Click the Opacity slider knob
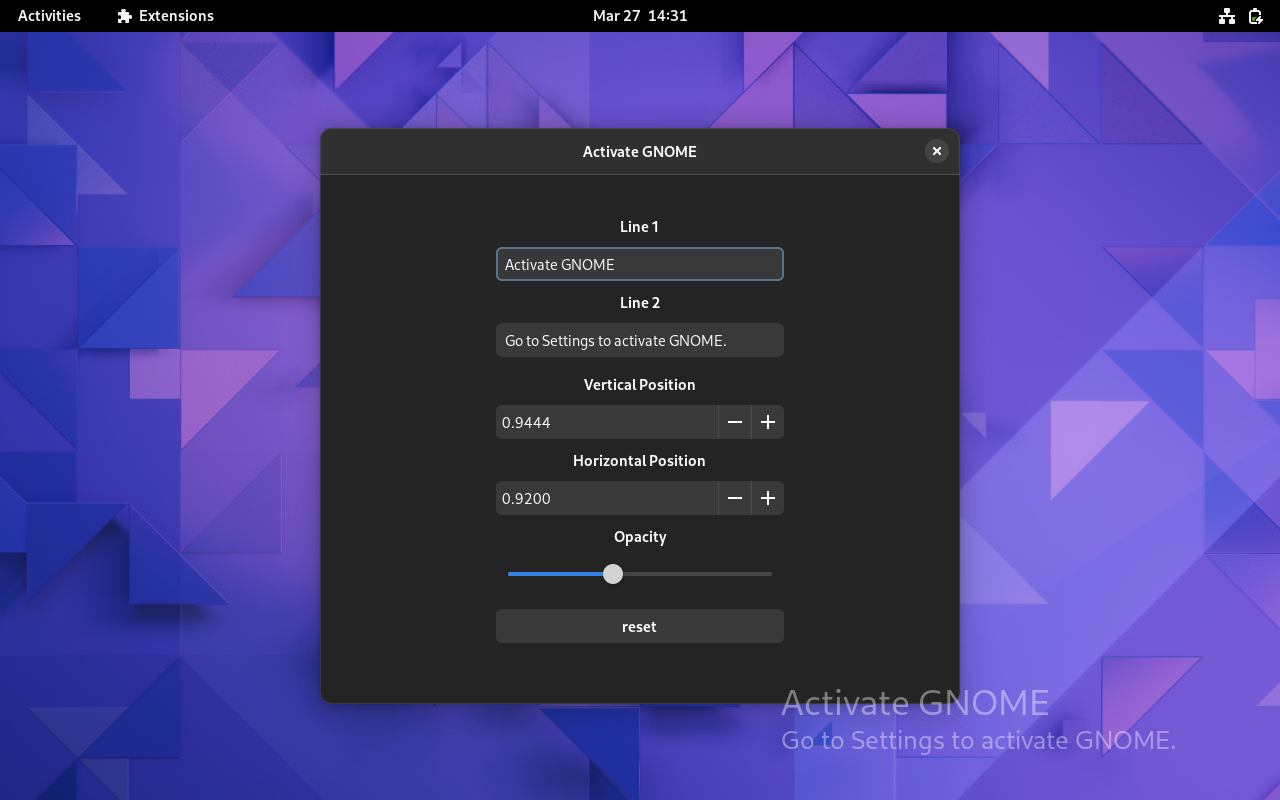This screenshot has height=800, width=1280. (x=613, y=574)
